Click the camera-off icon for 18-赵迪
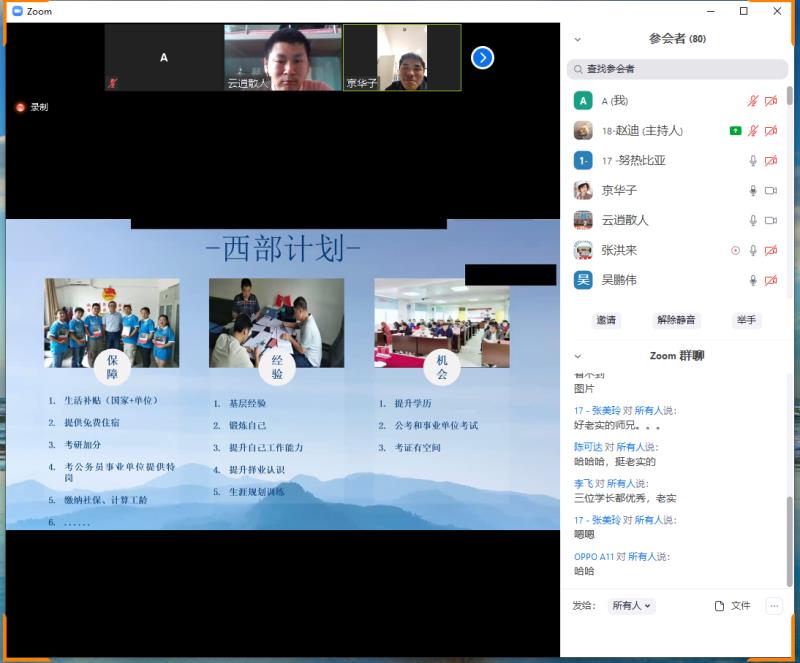 (771, 131)
